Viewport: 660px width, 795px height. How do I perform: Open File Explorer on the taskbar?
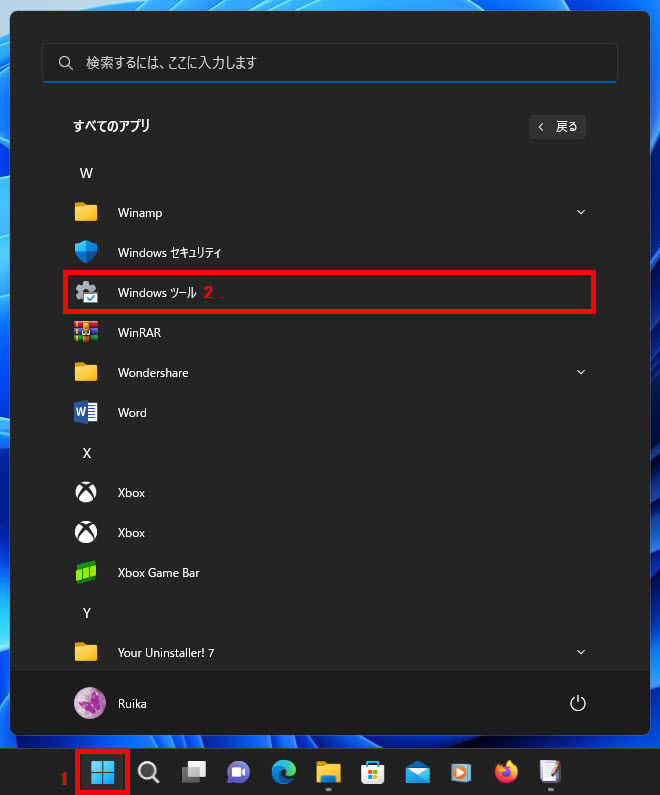[x=328, y=772]
